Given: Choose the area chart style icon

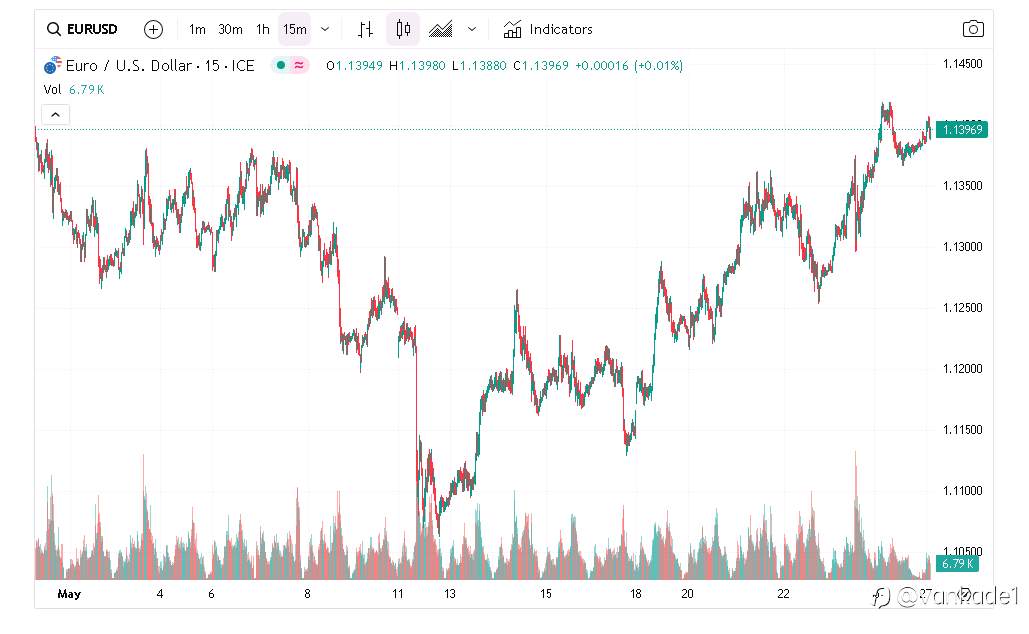Looking at the screenshot, I should 440,30.
